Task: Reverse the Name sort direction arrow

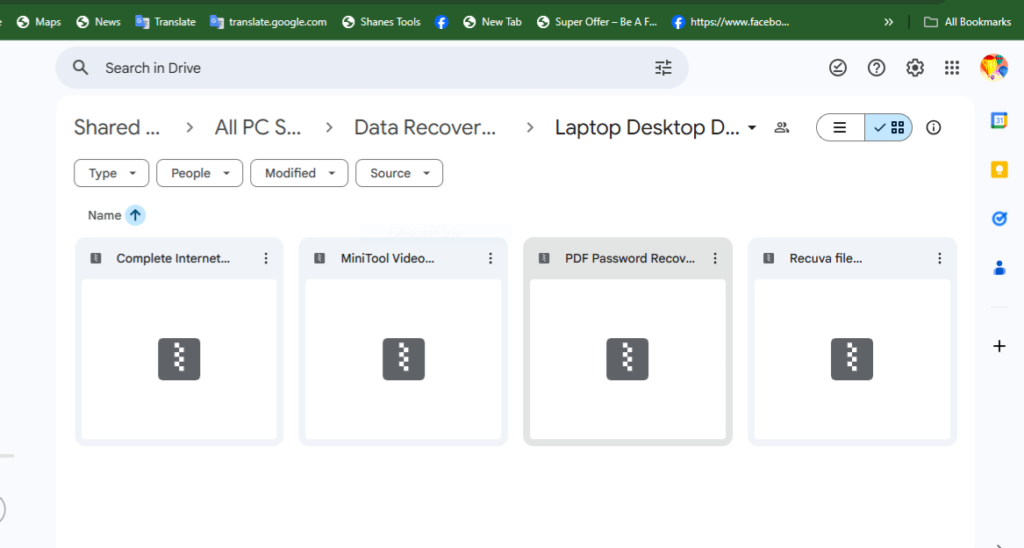Action: point(135,215)
